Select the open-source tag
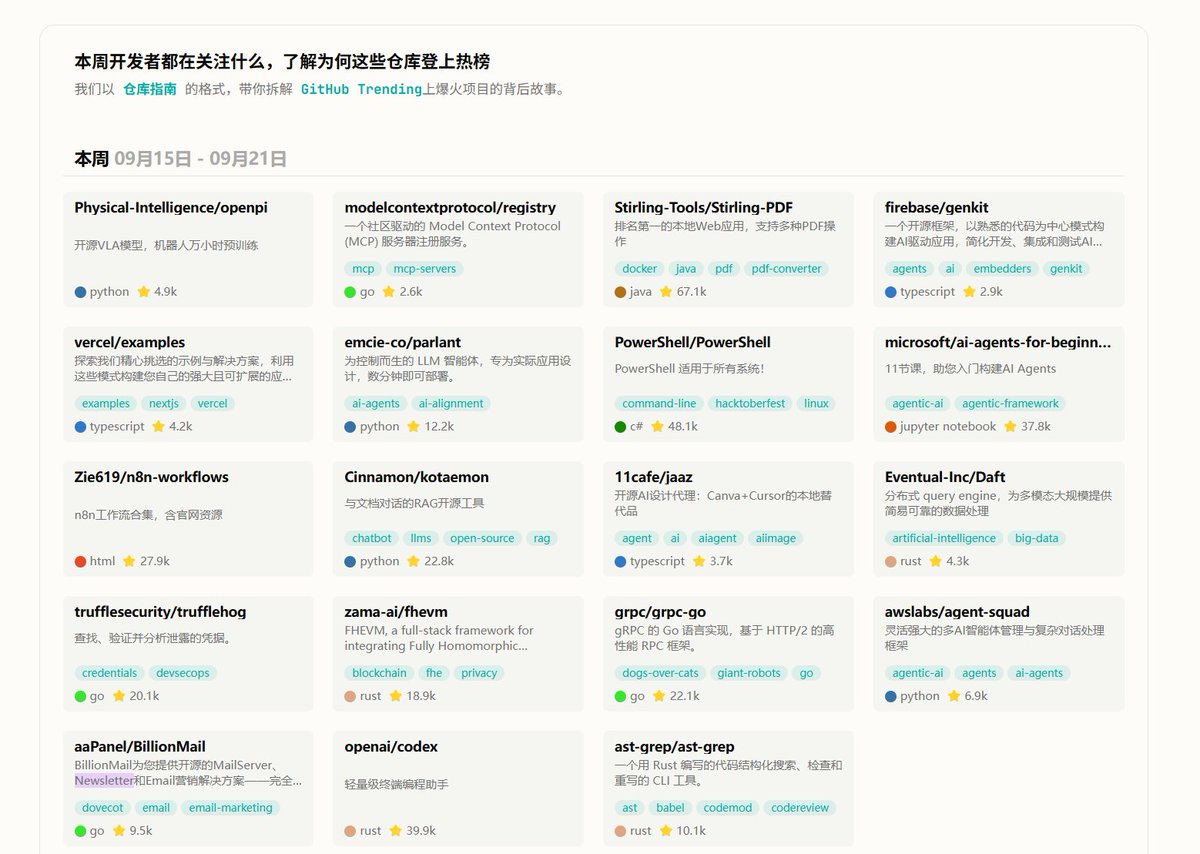This screenshot has width=1200, height=854. (482, 539)
